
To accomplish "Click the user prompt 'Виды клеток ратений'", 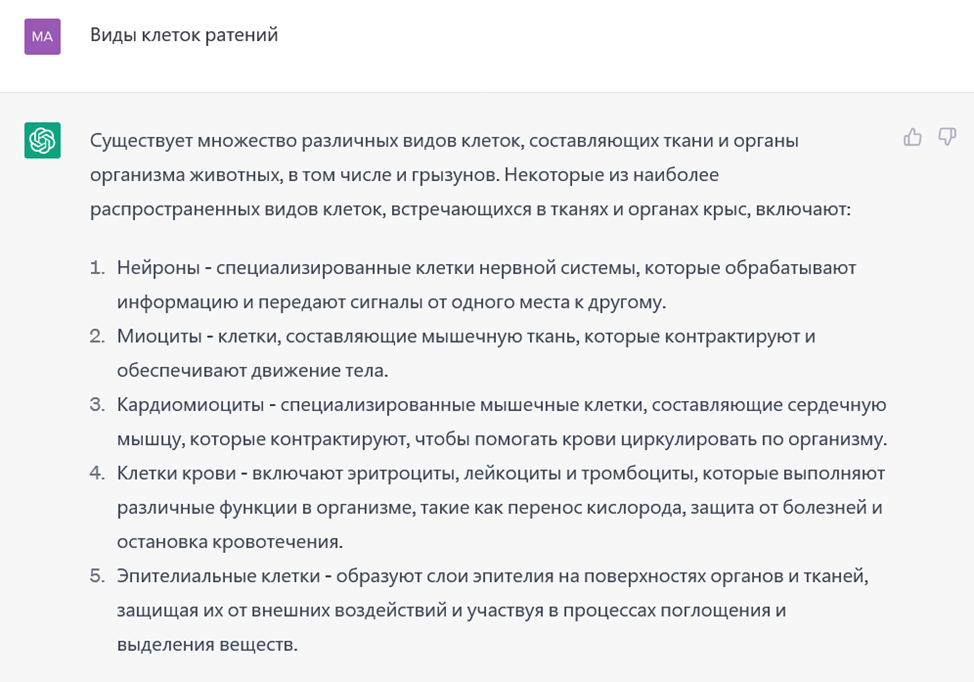I will 184,35.
